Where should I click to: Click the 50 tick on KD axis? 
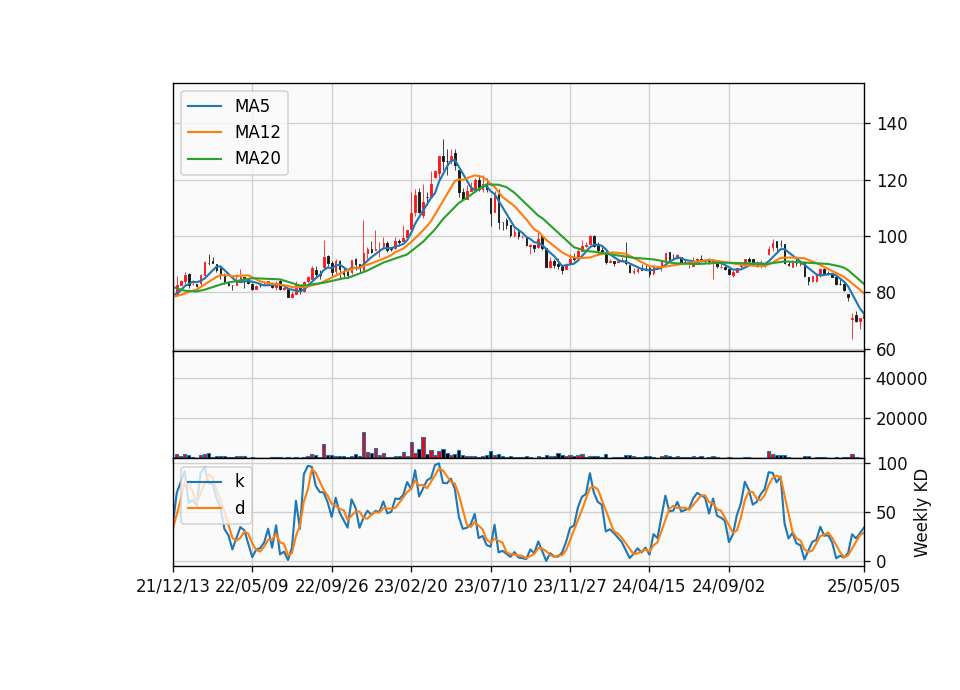click(x=887, y=513)
